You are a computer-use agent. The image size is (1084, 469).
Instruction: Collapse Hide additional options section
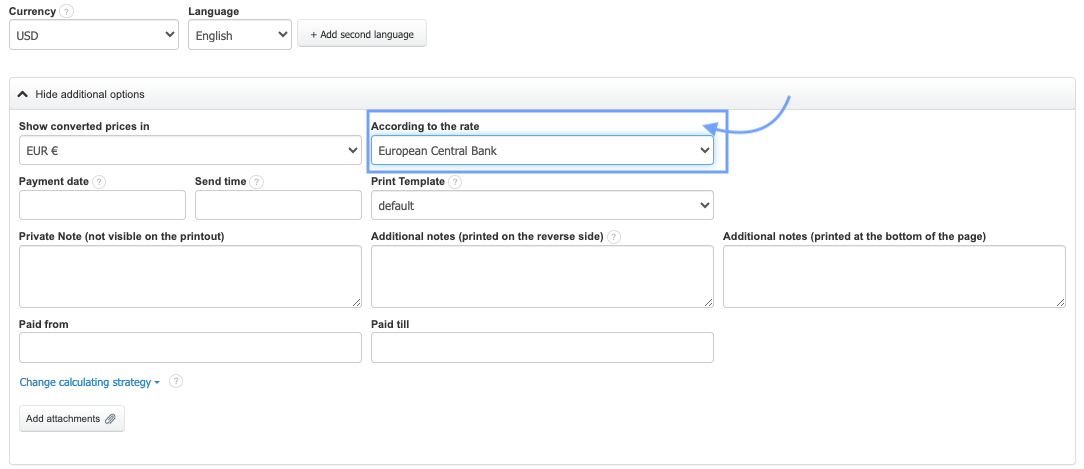click(81, 94)
